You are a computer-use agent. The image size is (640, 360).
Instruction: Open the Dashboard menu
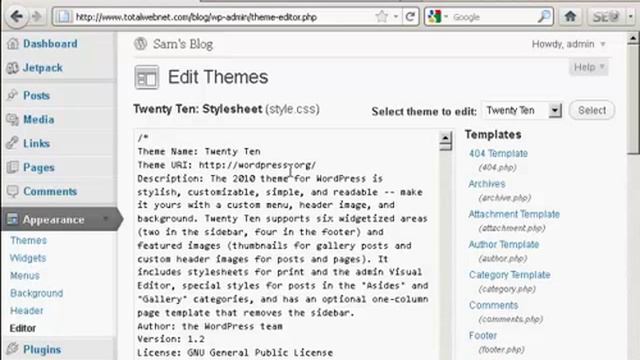click(50, 44)
